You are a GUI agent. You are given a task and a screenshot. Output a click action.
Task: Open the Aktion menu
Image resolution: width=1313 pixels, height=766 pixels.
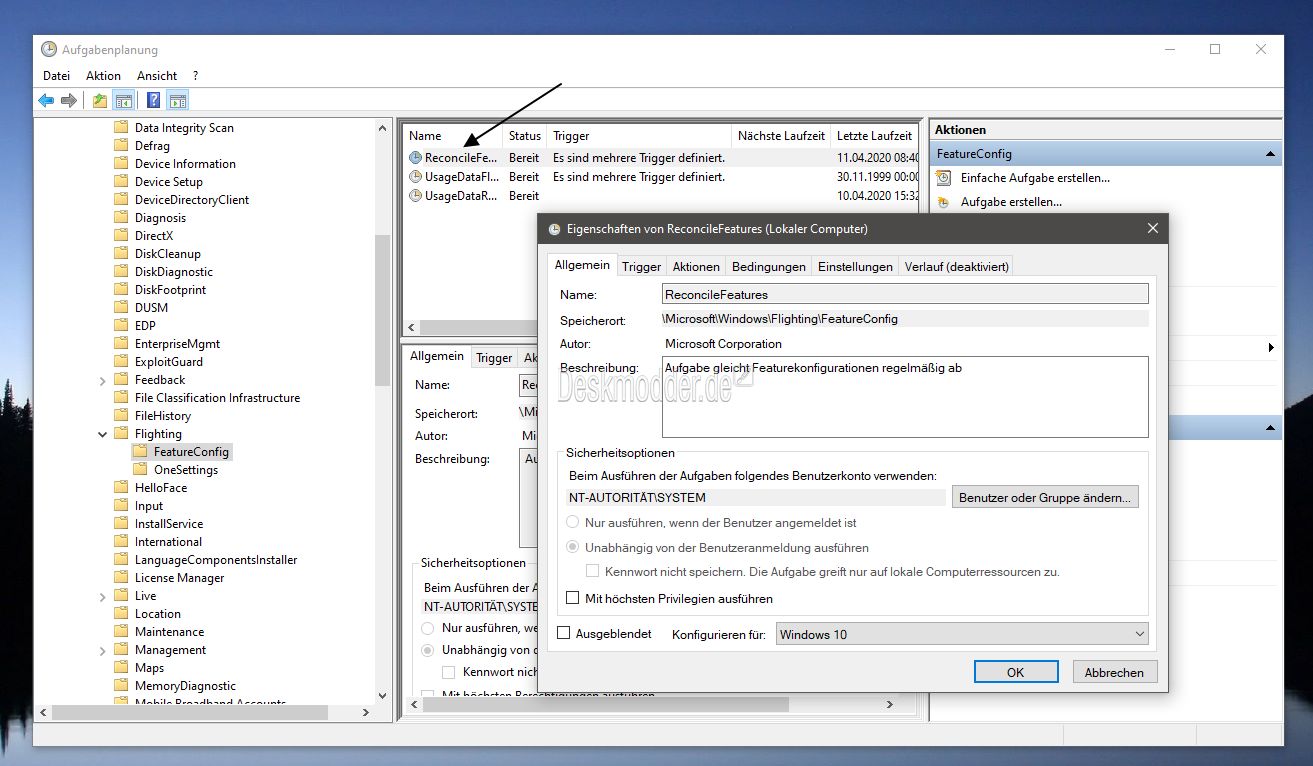[103, 76]
